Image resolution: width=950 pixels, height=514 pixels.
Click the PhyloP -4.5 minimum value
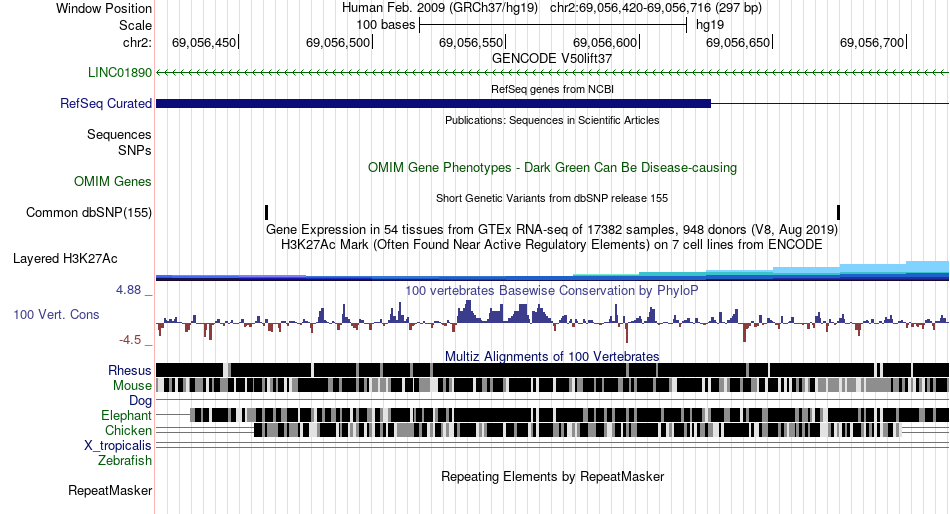tap(131, 340)
